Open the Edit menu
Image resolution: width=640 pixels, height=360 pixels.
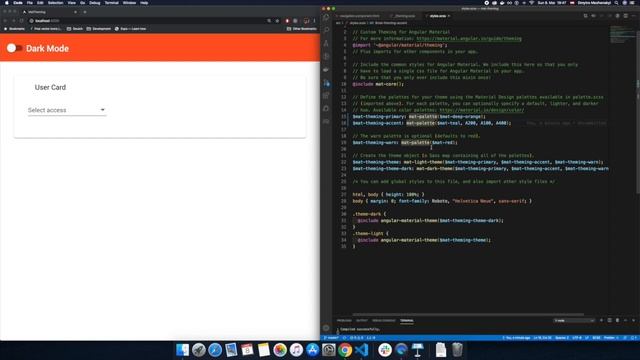[40, 2]
